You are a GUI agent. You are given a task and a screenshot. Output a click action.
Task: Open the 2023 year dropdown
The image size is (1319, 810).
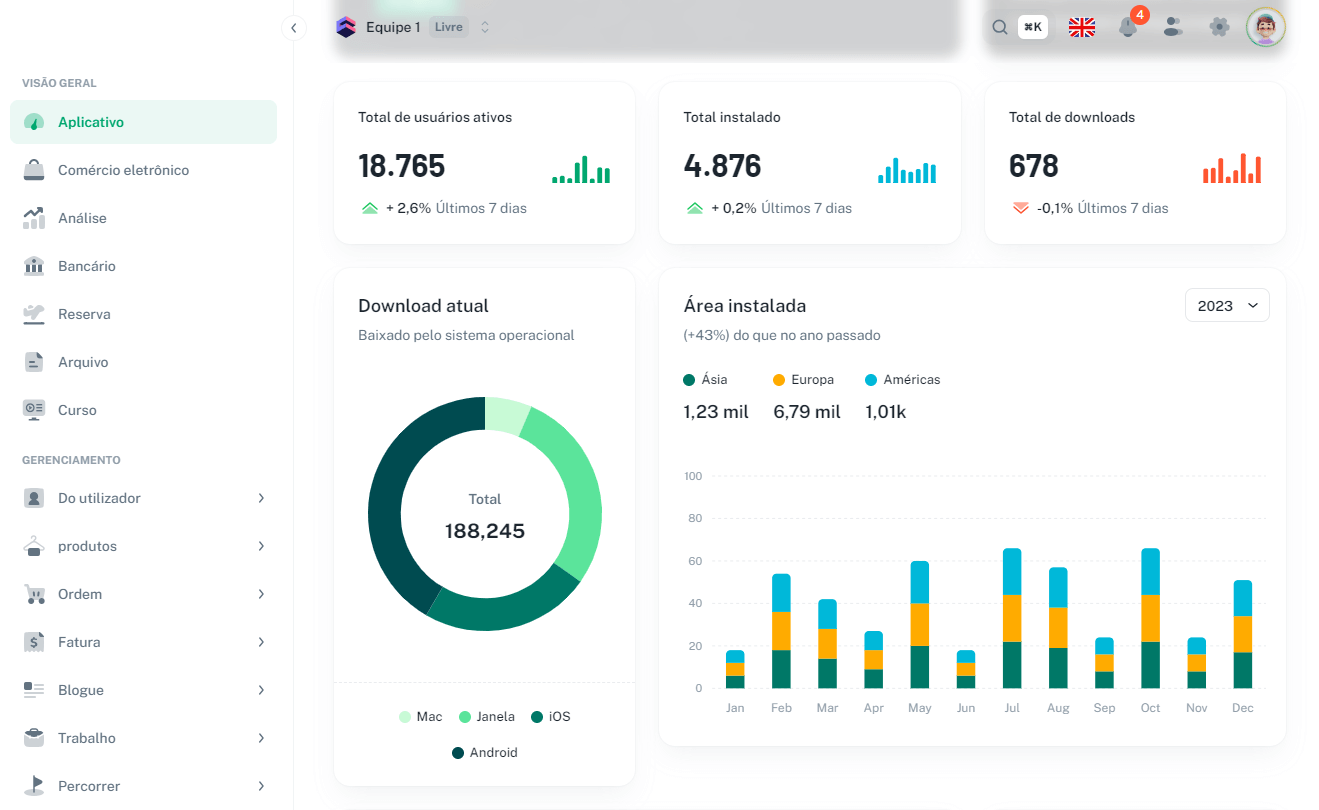click(x=1227, y=305)
